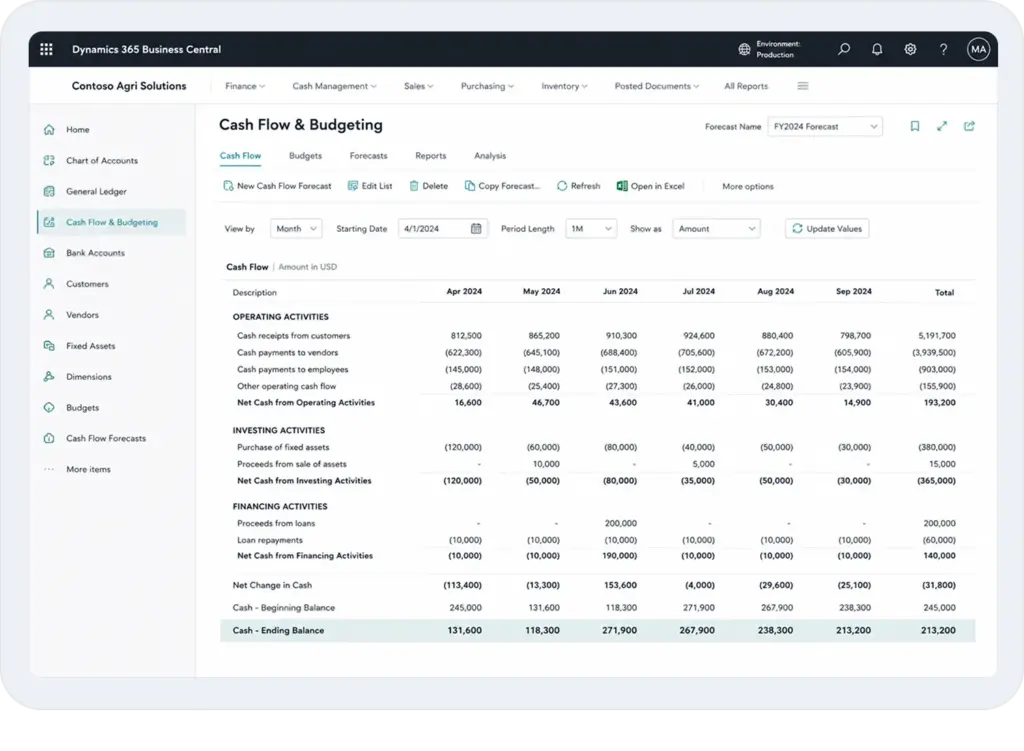Switch to the Reports tab
This screenshot has width=1024, height=751.
tap(430, 155)
